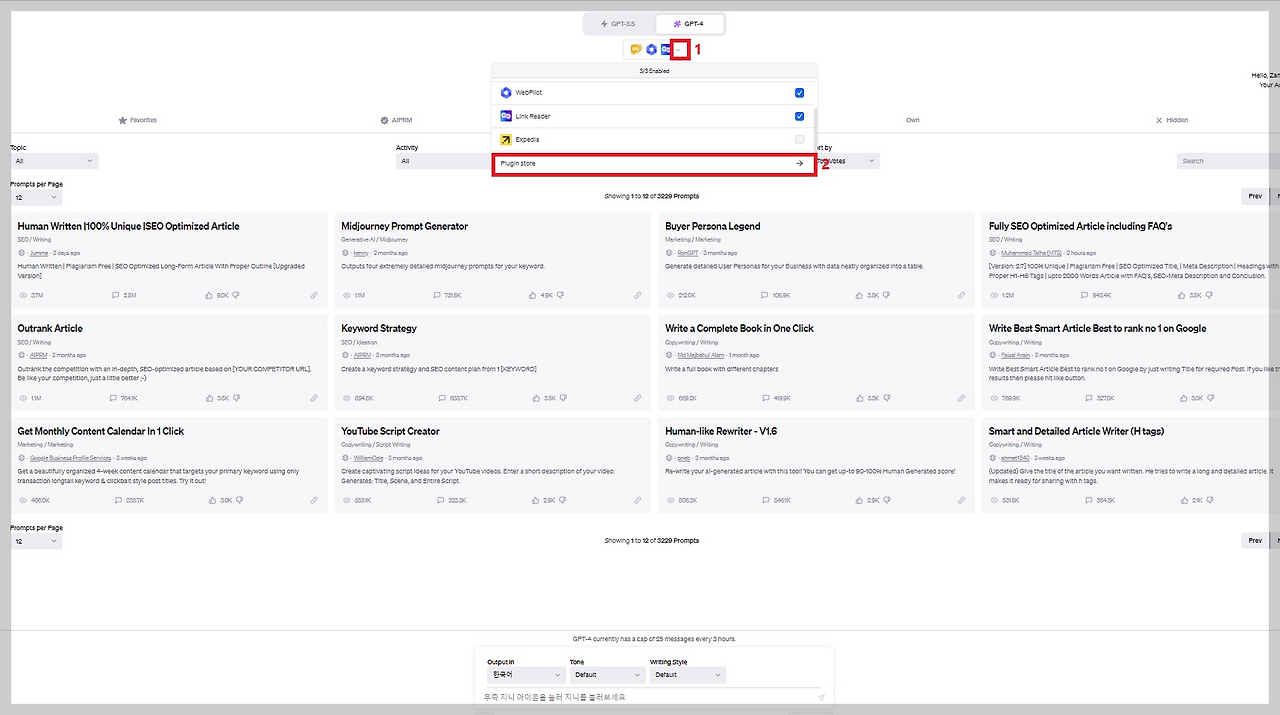Open Write a Complete Book in One Click
1280x715 pixels.
click(x=739, y=328)
